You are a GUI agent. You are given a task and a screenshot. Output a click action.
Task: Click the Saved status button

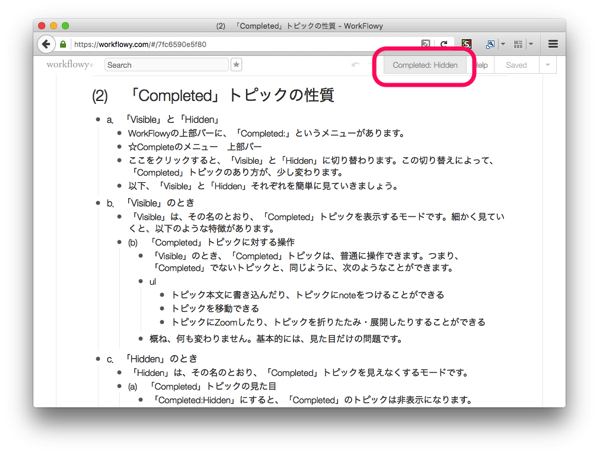[516, 65]
